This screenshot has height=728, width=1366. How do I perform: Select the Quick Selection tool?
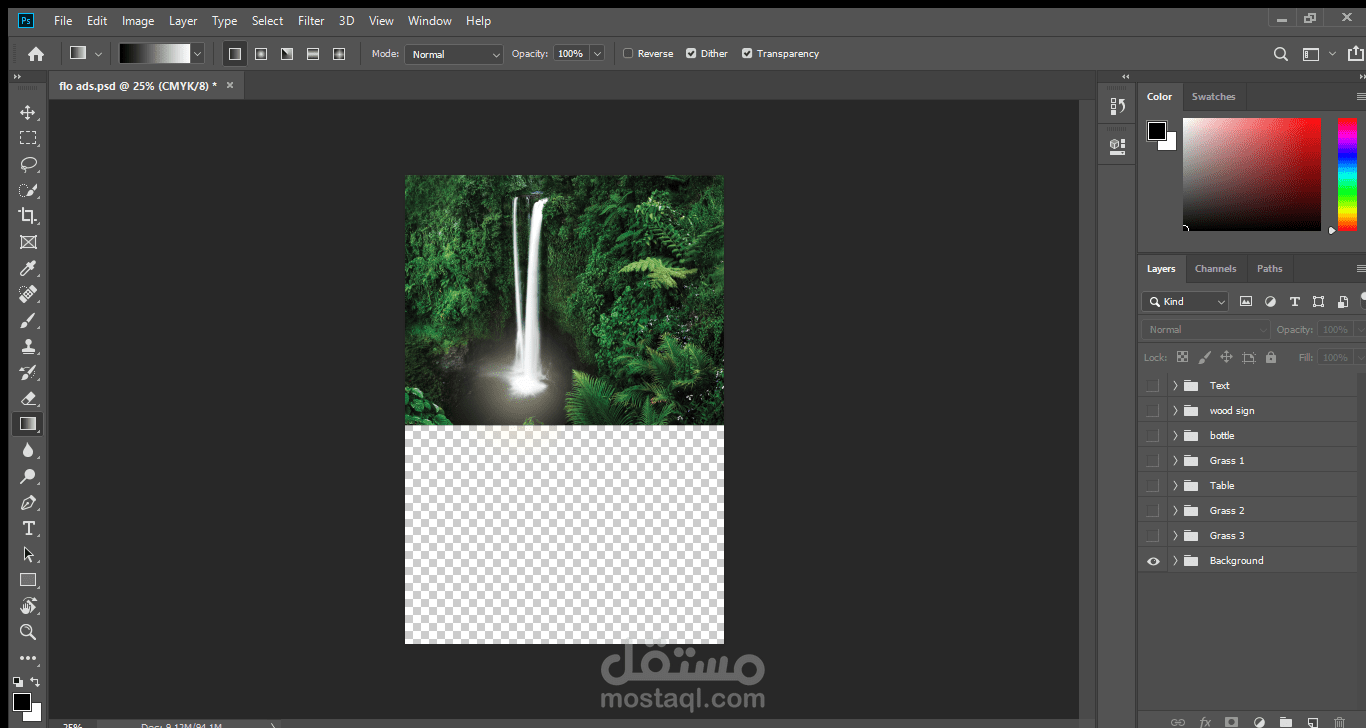28,190
